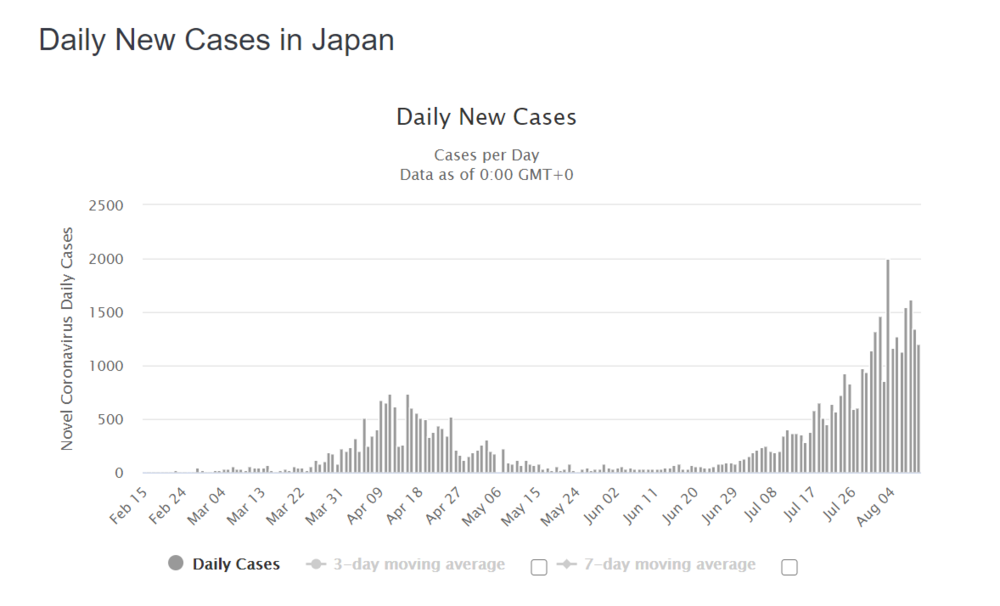Click the last bar at chart's right edge

point(918,409)
